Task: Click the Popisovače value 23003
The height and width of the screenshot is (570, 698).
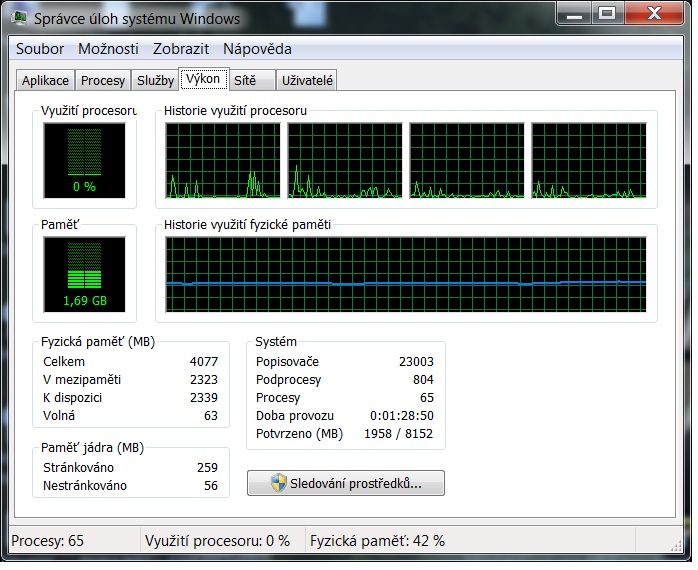Action: tap(416, 362)
